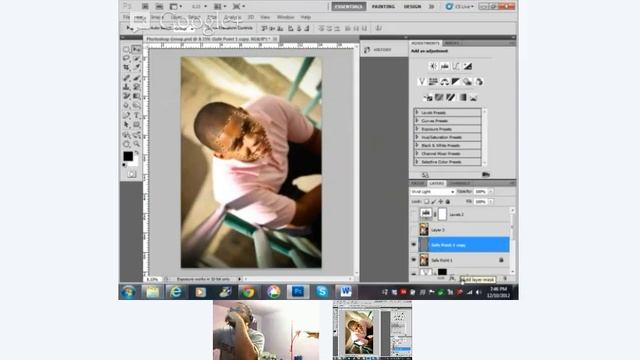
Task: Select the Eraser tool
Action: pyautogui.click(x=127, y=96)
